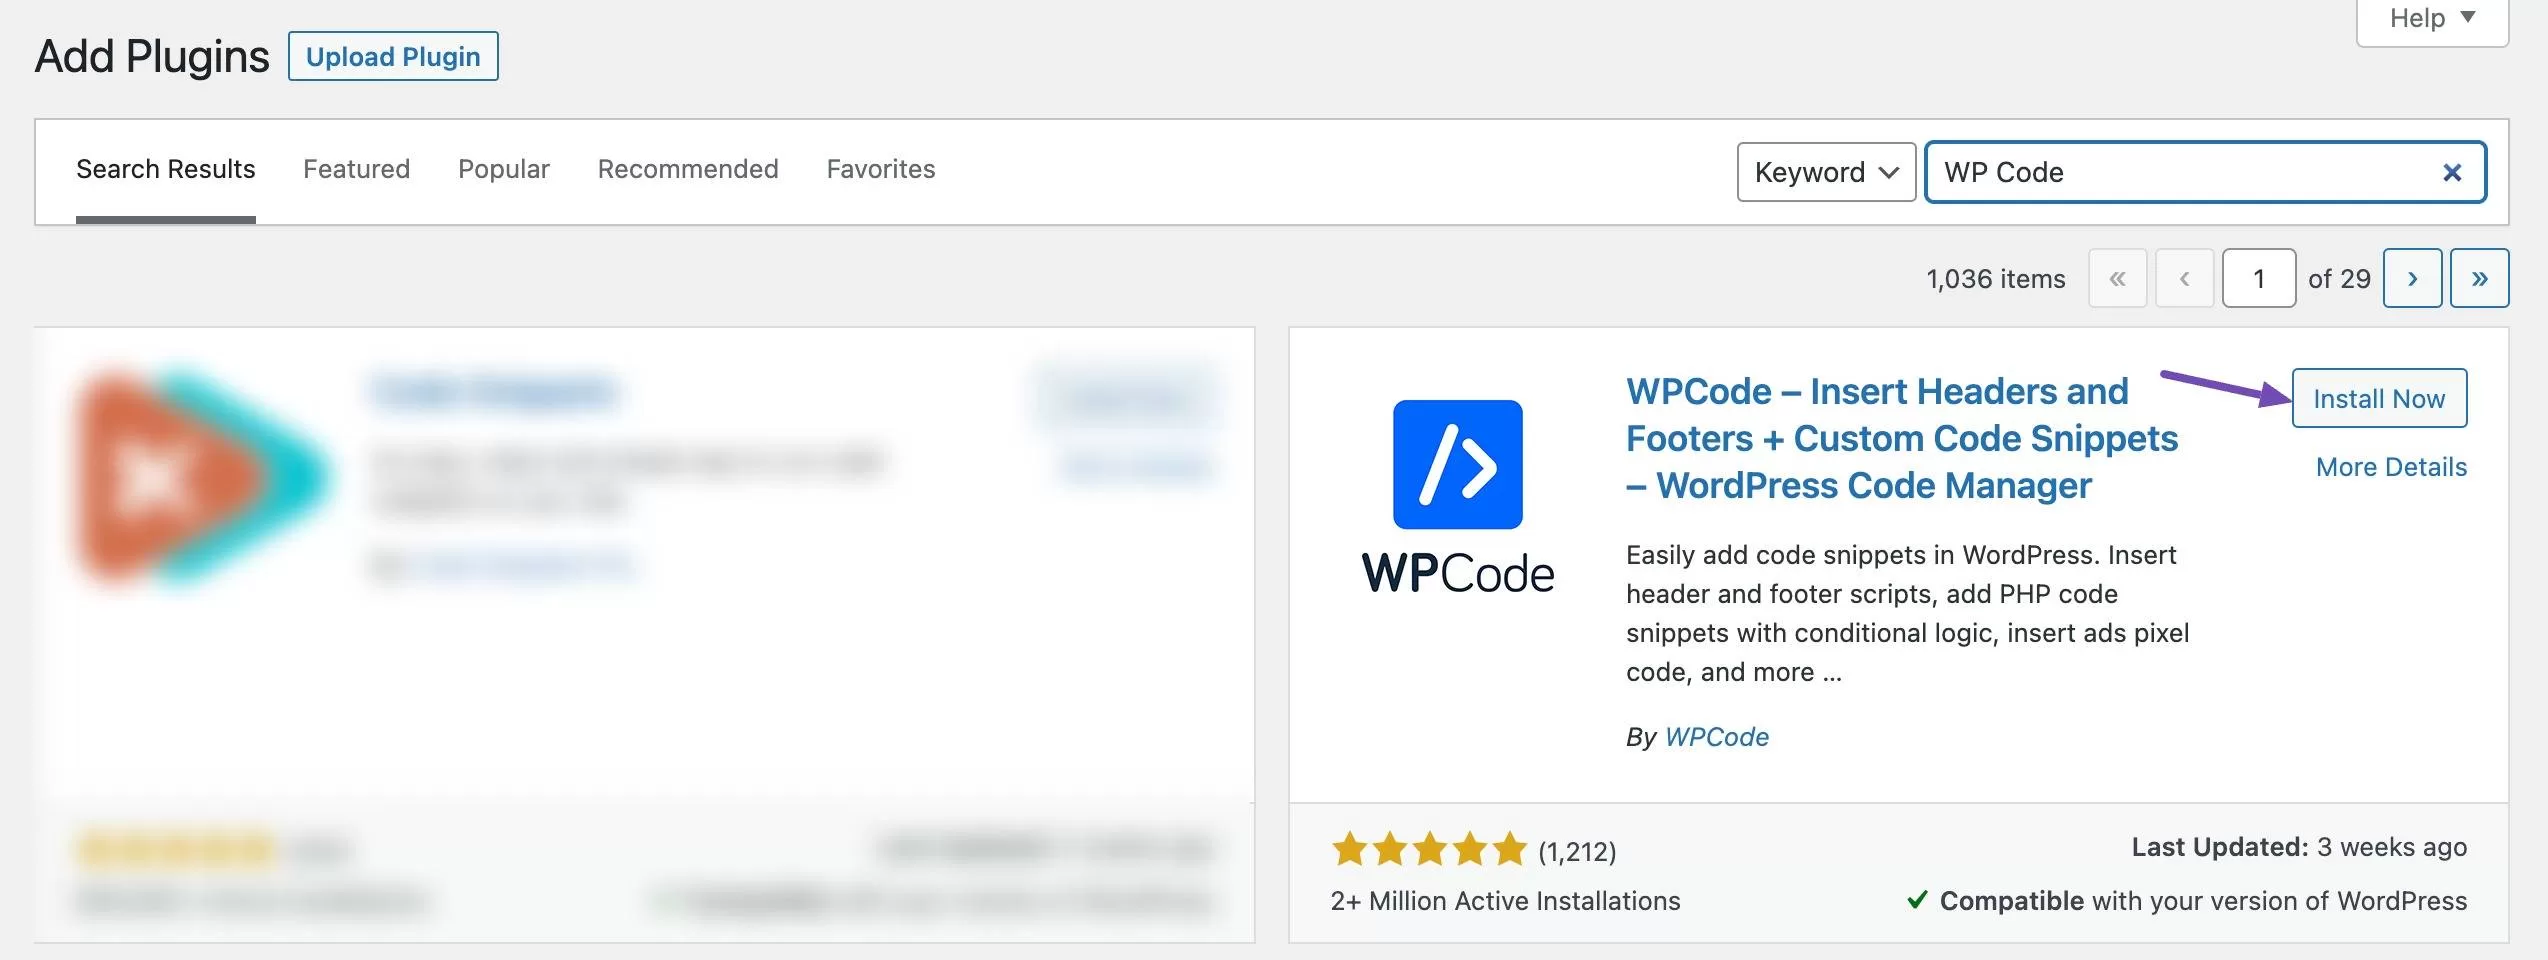This screenshot has height=960, width=2548.
Task: Jump to the last results page
Action: tap(2478, 278)
